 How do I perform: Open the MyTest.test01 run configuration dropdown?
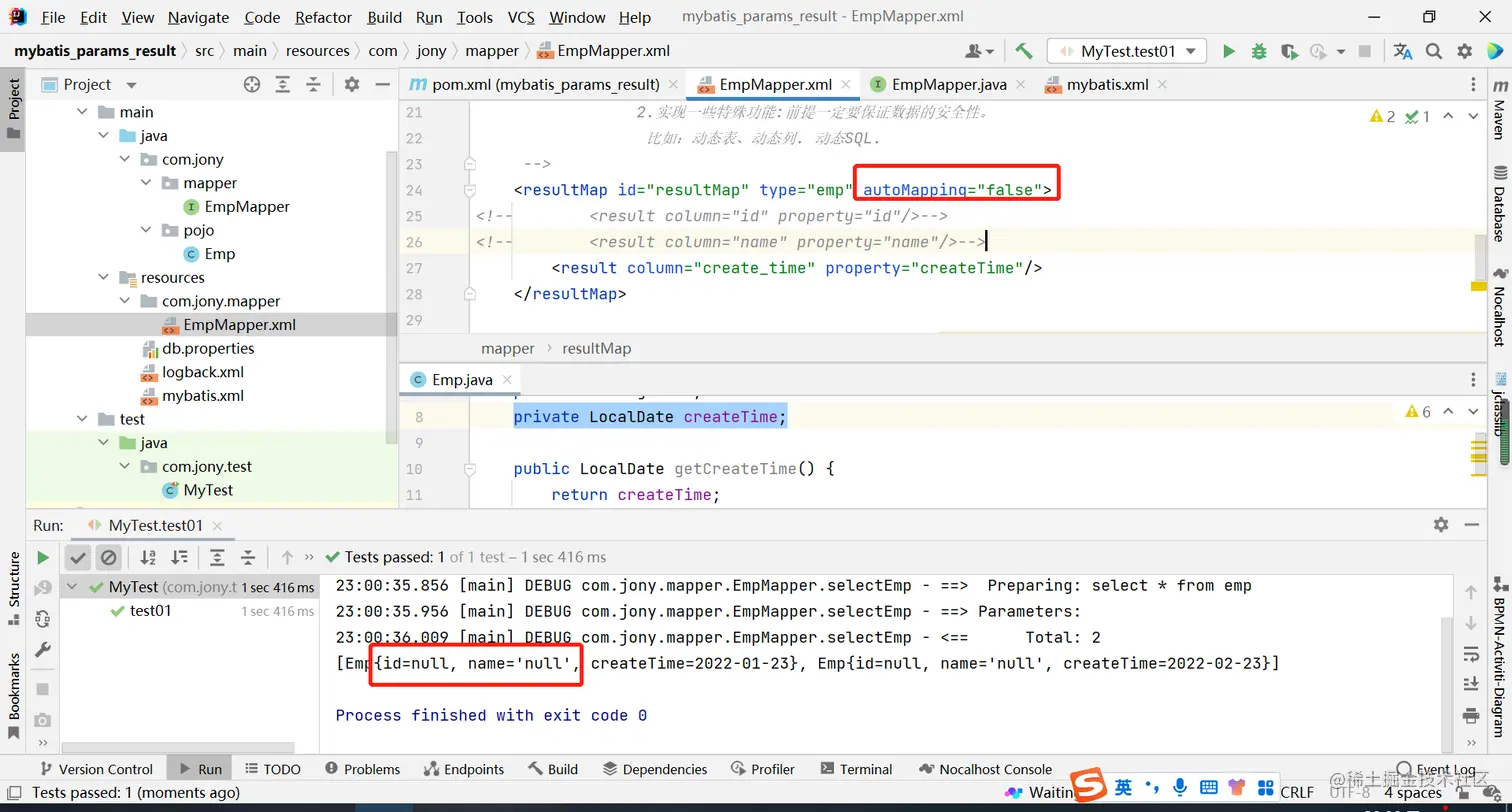point(1127,51)
